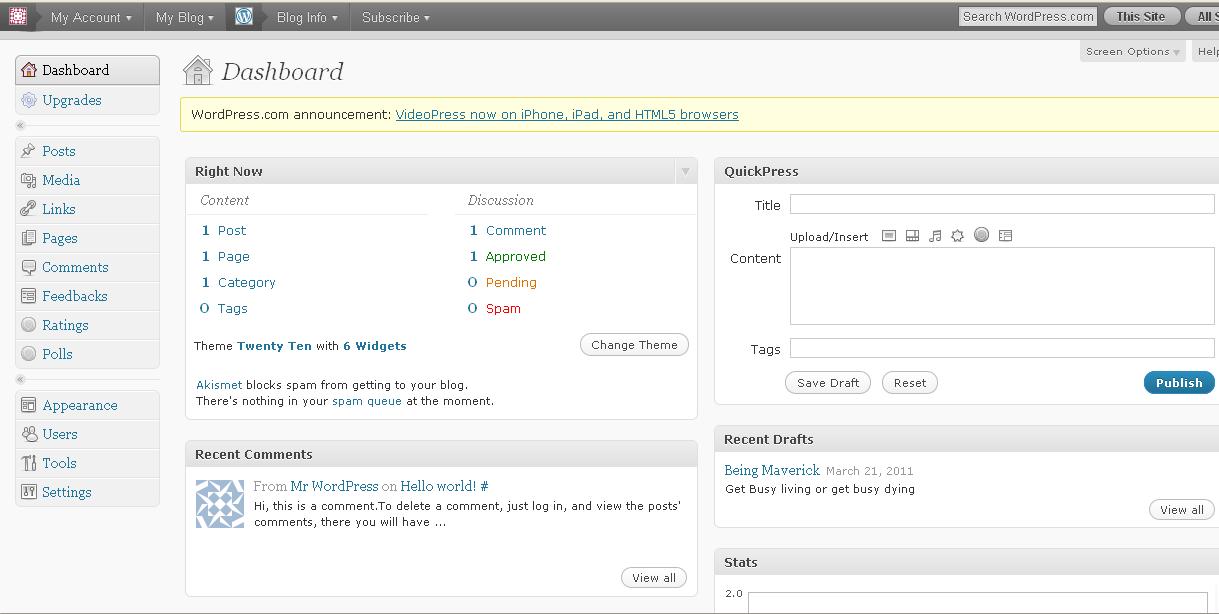Collapse sidebar using arrow below Upgrades
This screenshot has height=614, width=1219.
[21, 125]
